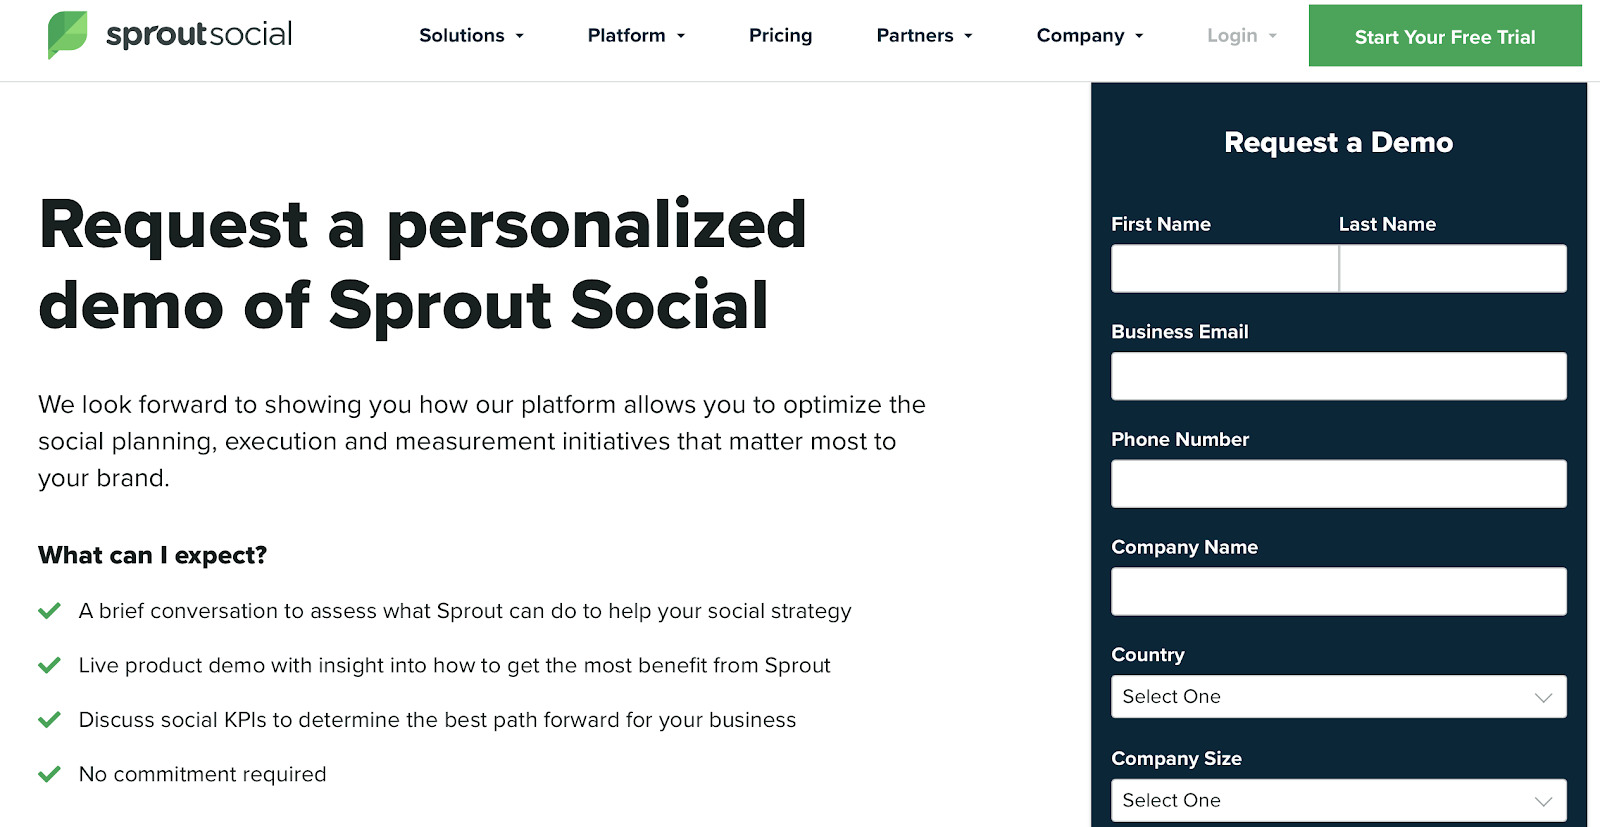Focus the First Name input field
This screenshot has height=827, width=1600.
pyautogui.click(x=1224, y=268)
